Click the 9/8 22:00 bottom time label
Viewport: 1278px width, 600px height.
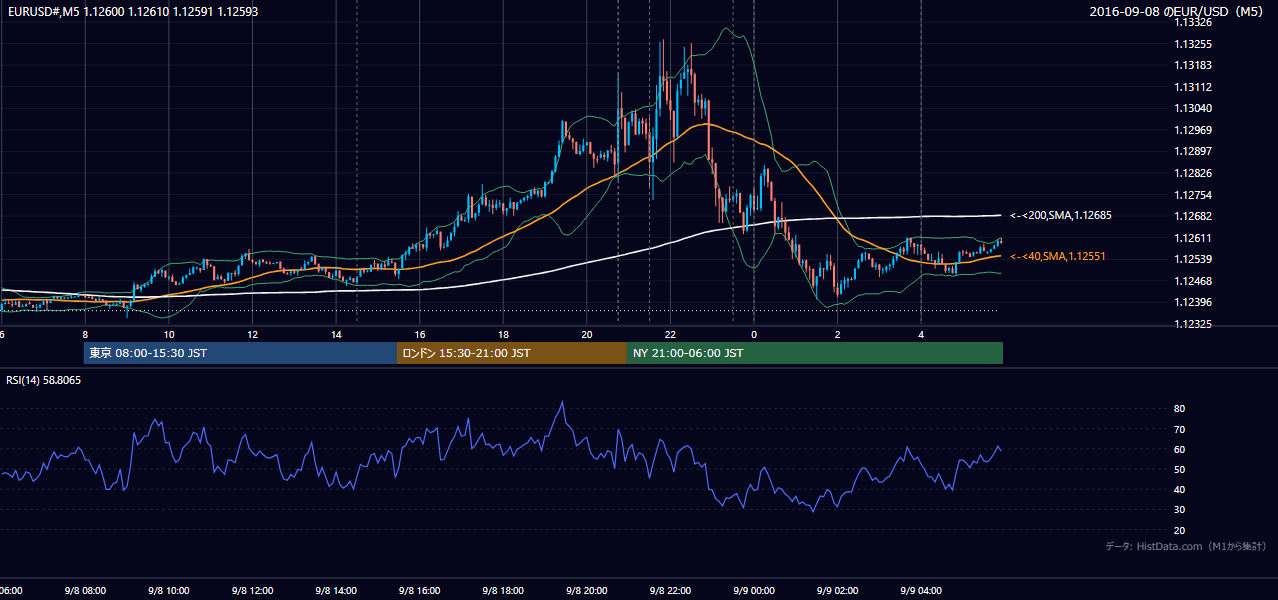coord(670,590)
